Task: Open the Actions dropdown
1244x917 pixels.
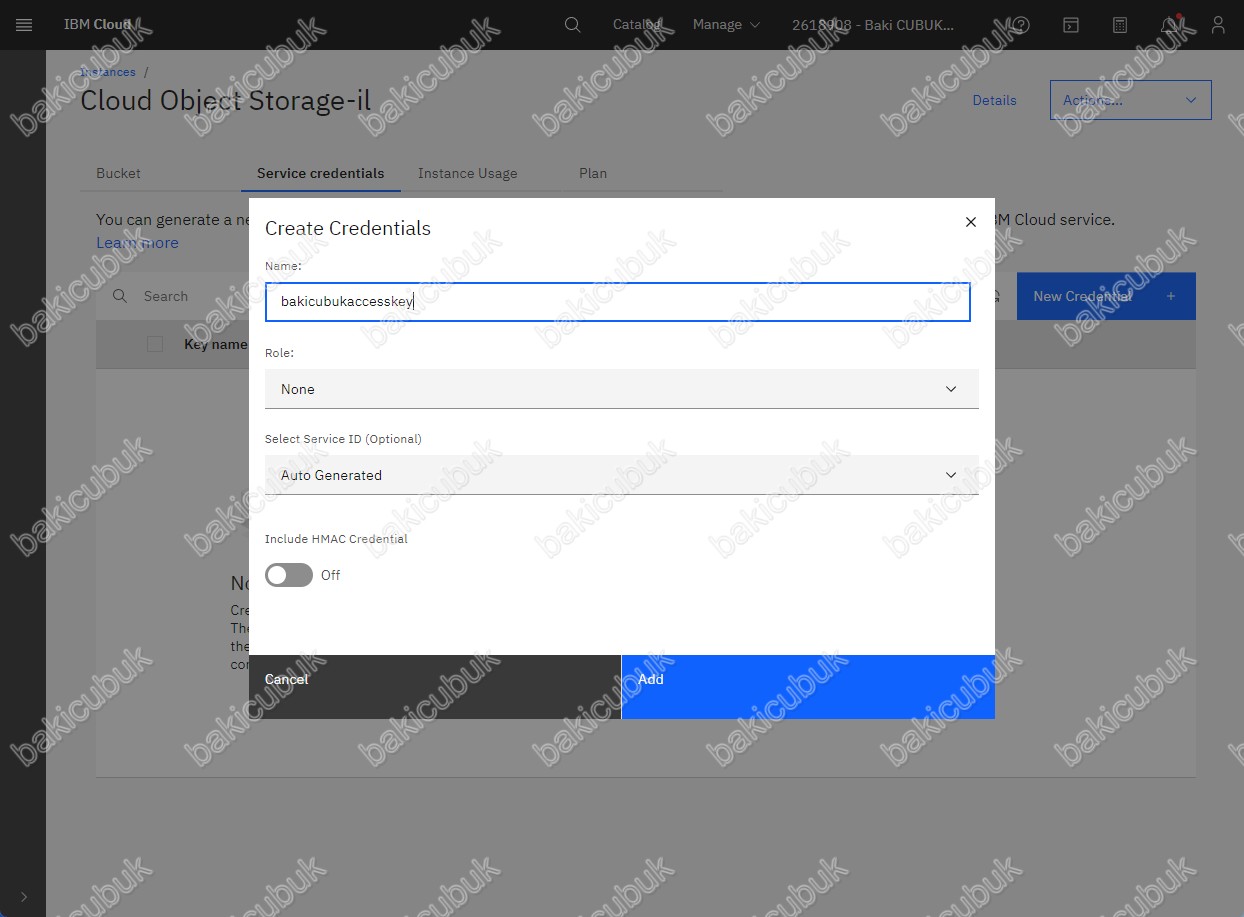Action: pos(1130,100)
